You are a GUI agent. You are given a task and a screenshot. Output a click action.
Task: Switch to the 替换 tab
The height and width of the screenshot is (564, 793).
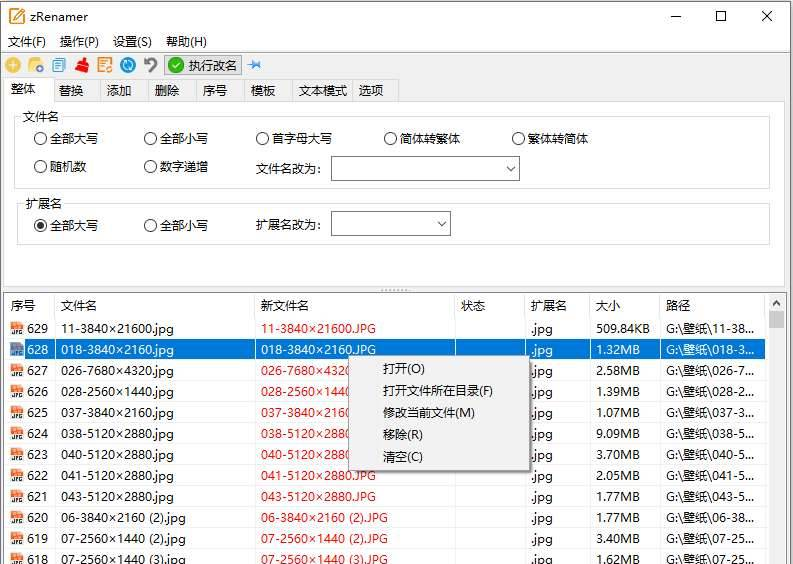71,91
